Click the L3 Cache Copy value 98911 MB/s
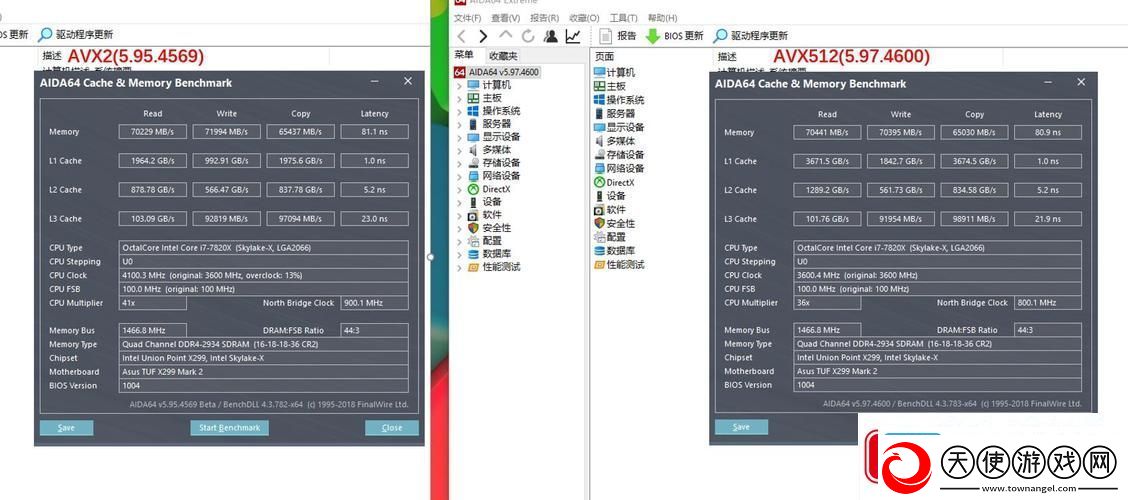 point(974,219)
